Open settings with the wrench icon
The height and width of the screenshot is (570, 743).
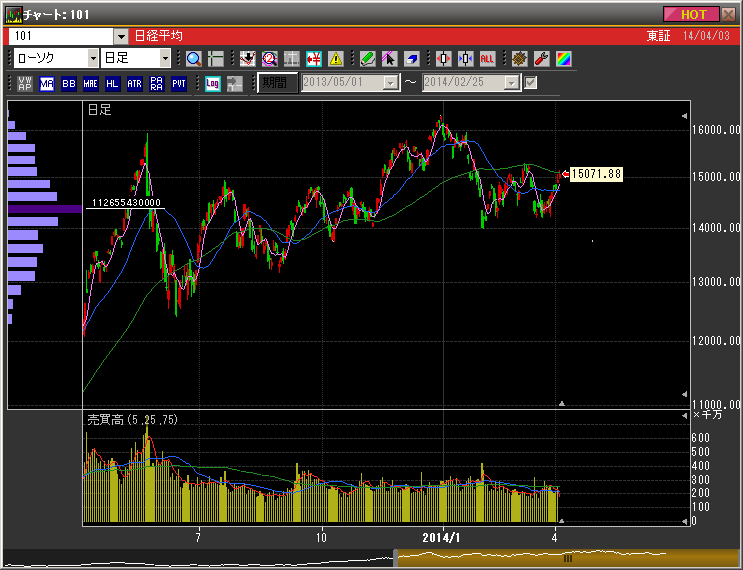tap(541, 59)
